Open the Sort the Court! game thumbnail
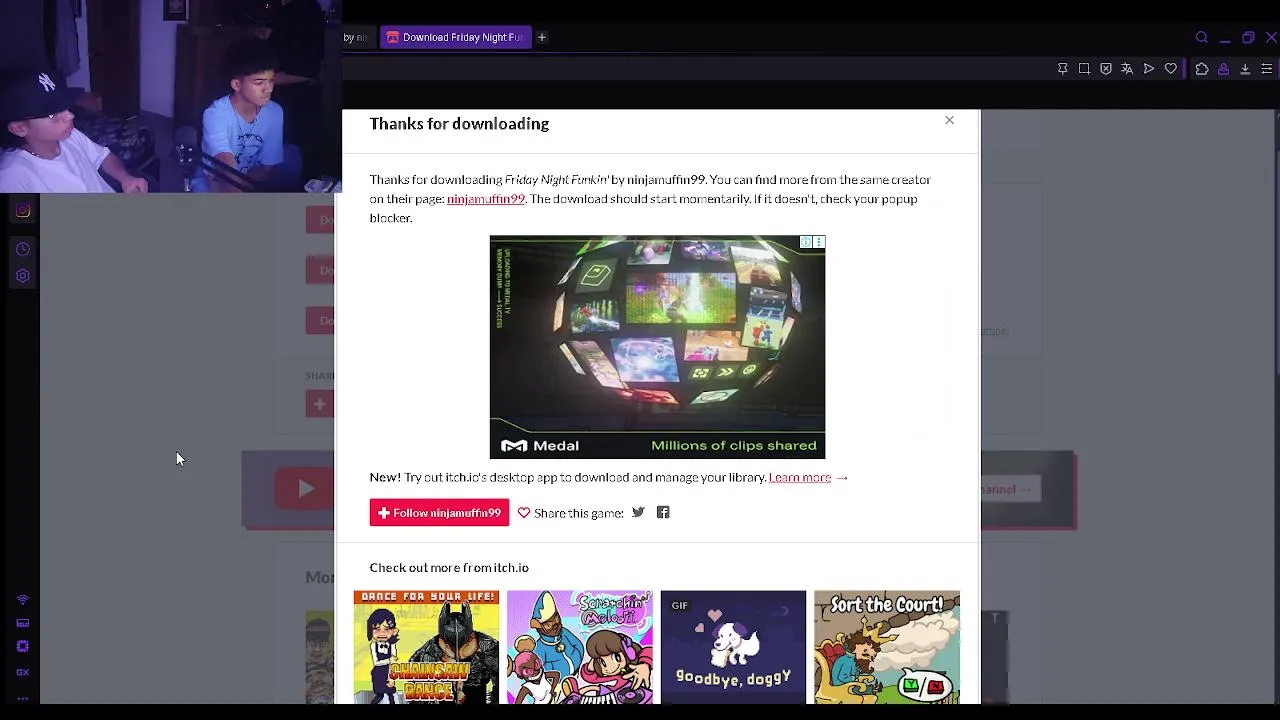Image resolution: width=1280 pixels, height=720 pixels. pos(887,647)
